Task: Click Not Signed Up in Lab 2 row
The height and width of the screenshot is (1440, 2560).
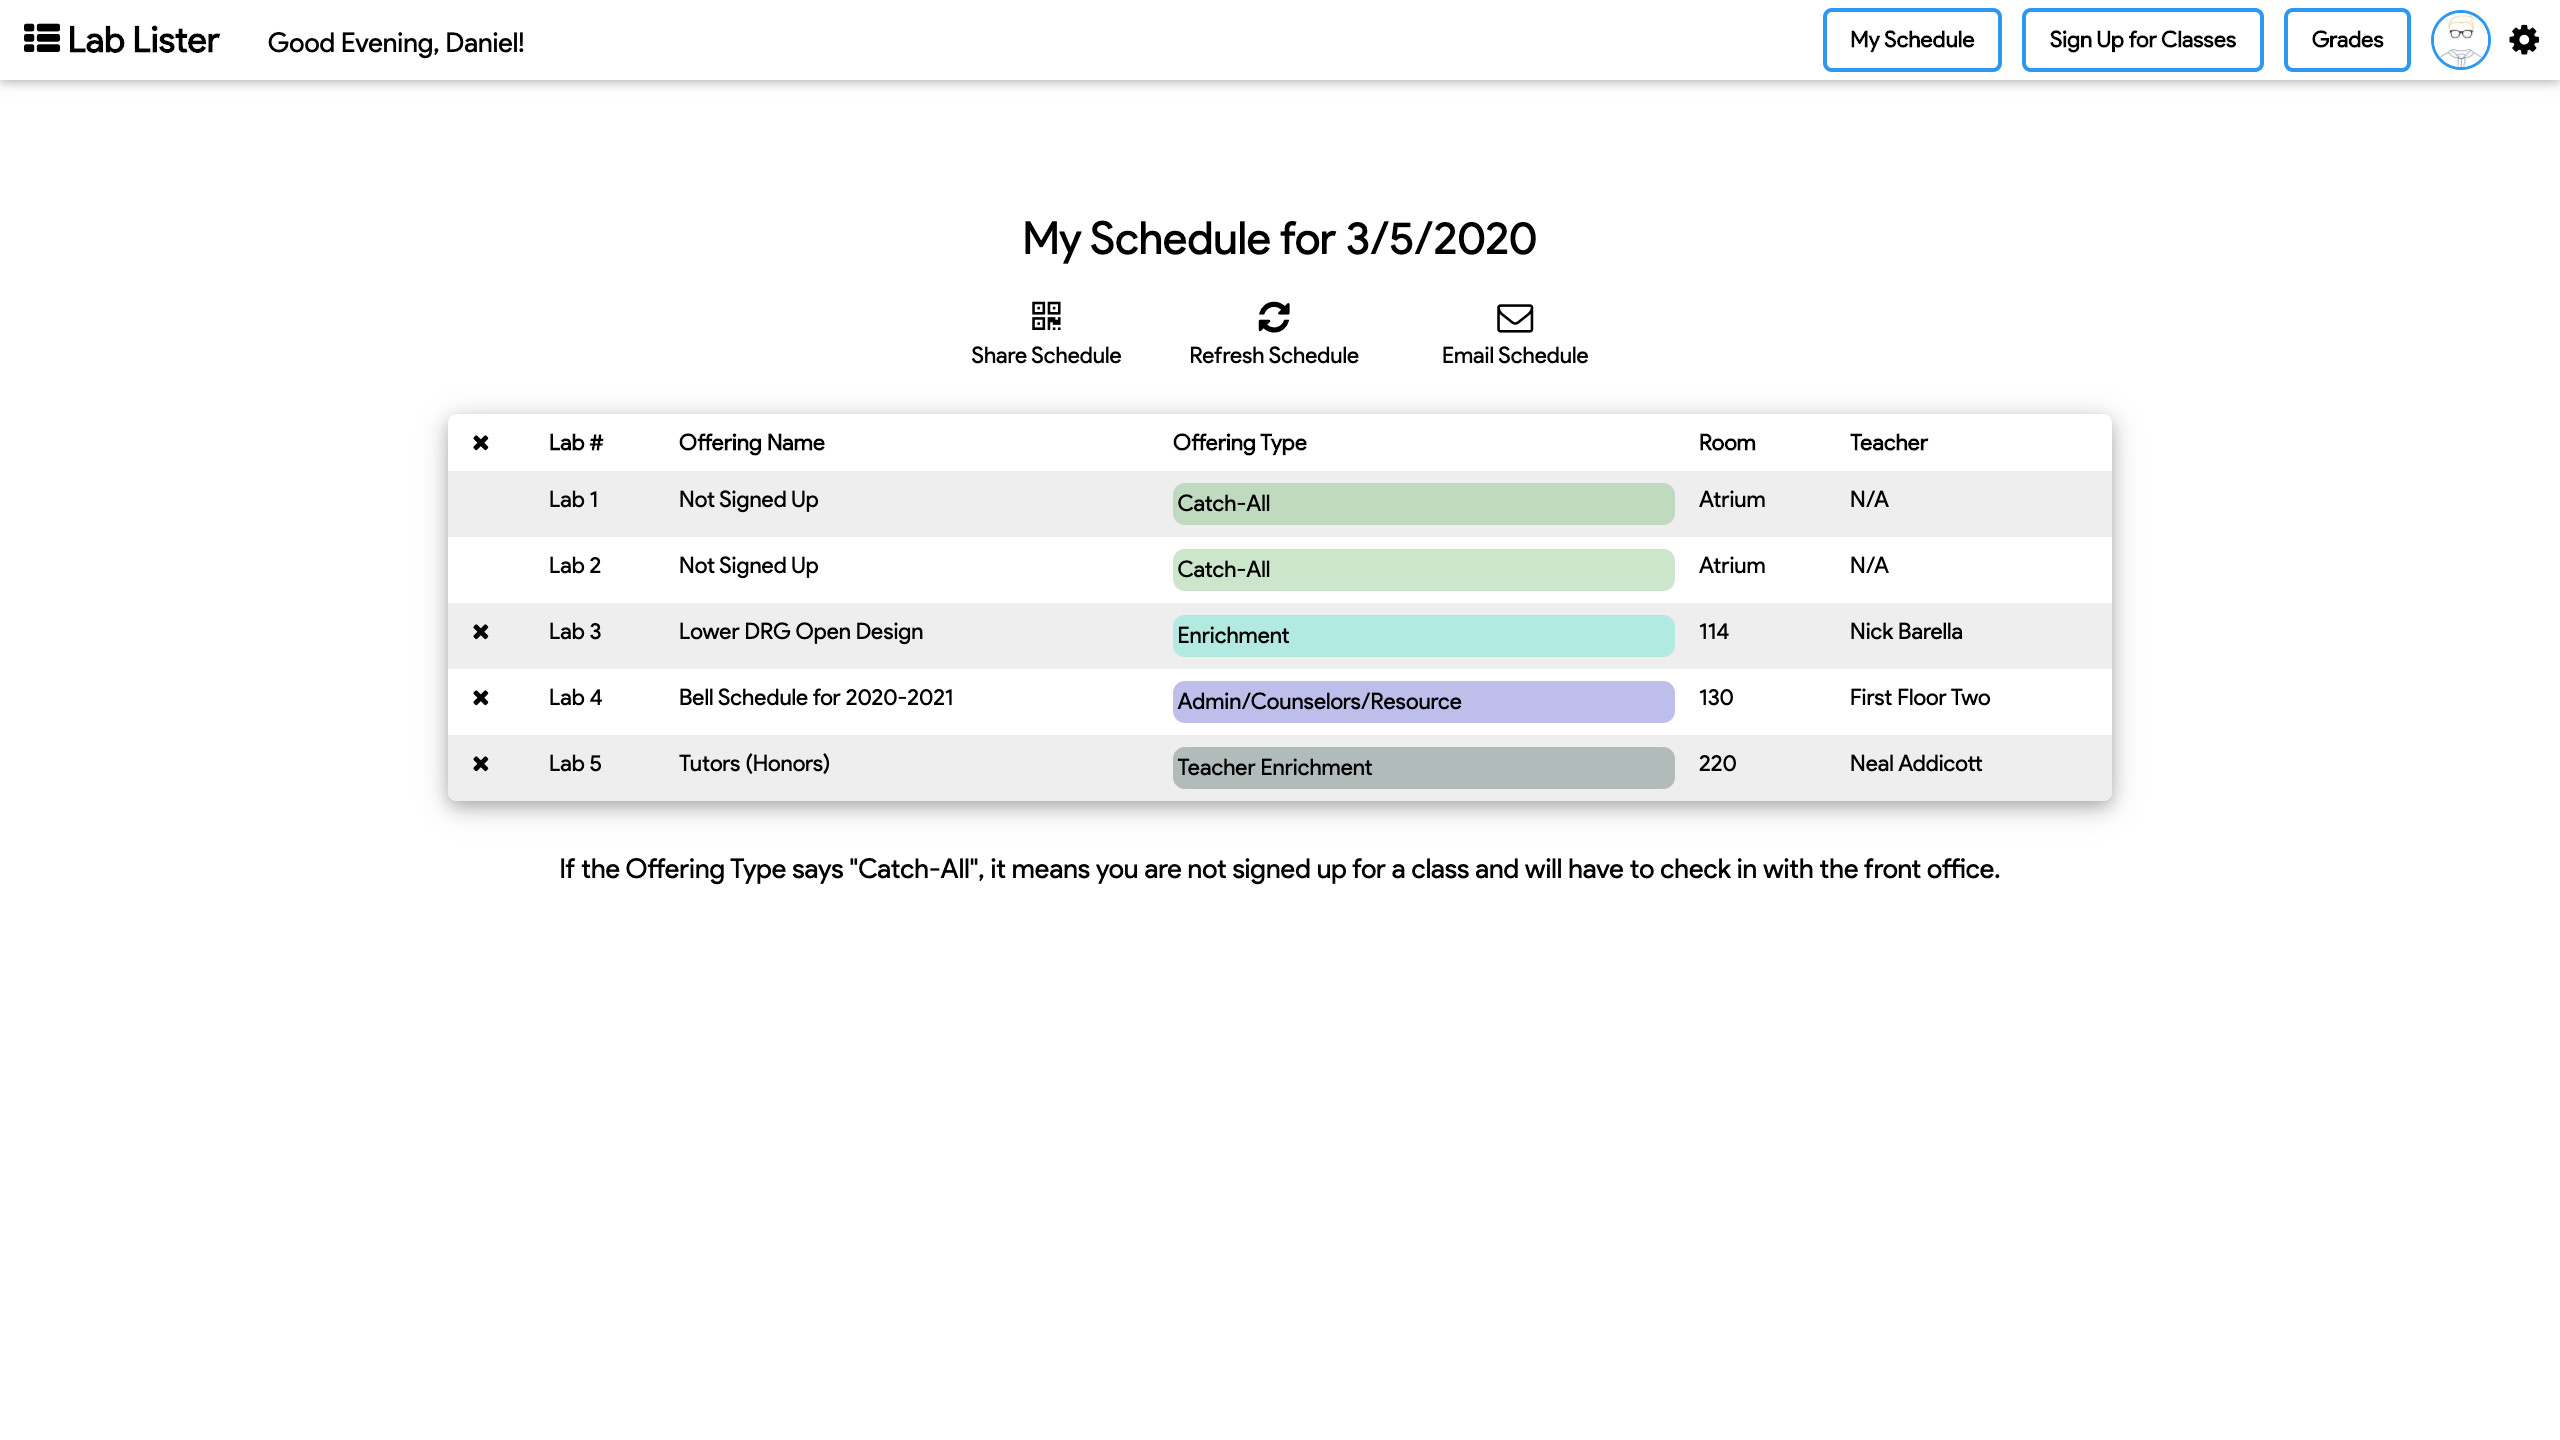Action: 748,566
